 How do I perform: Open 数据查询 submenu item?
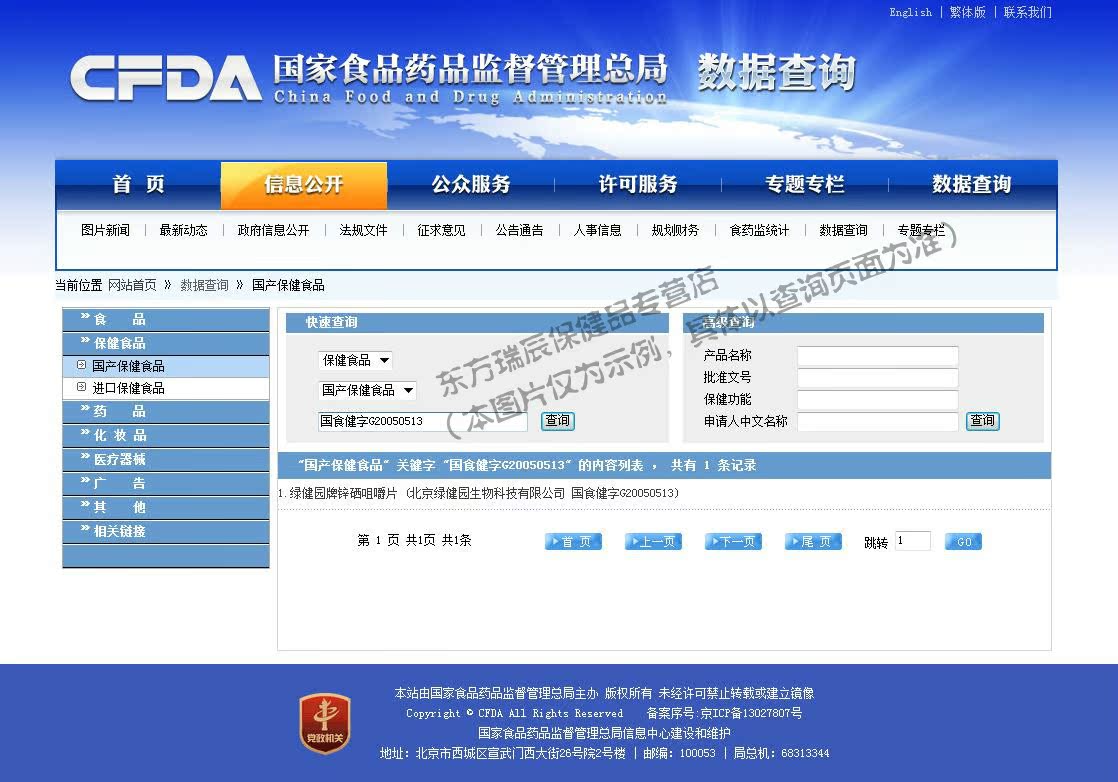(843, 230)
